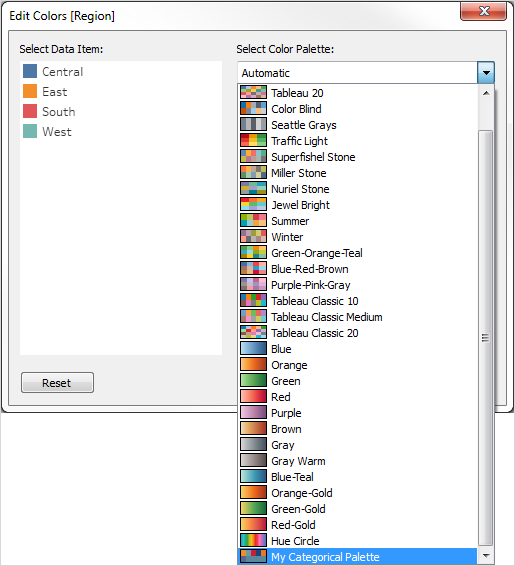Click the Gray Warm gradient swatch
The height and width of the screenshot is (566, 515).
[253, 461]
